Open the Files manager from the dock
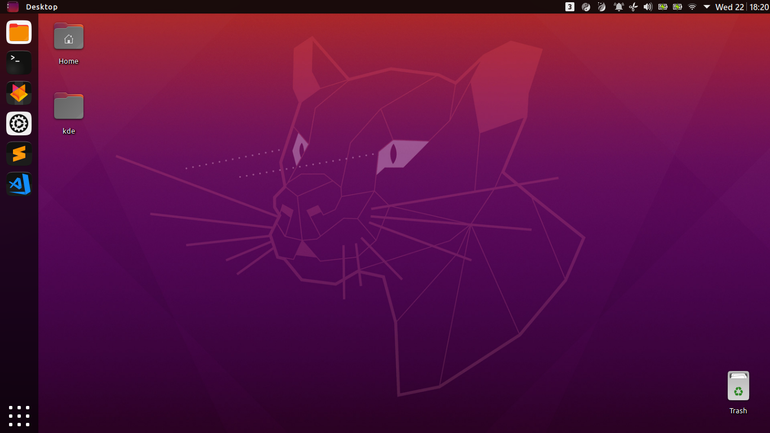 click(x=19, y=32)
